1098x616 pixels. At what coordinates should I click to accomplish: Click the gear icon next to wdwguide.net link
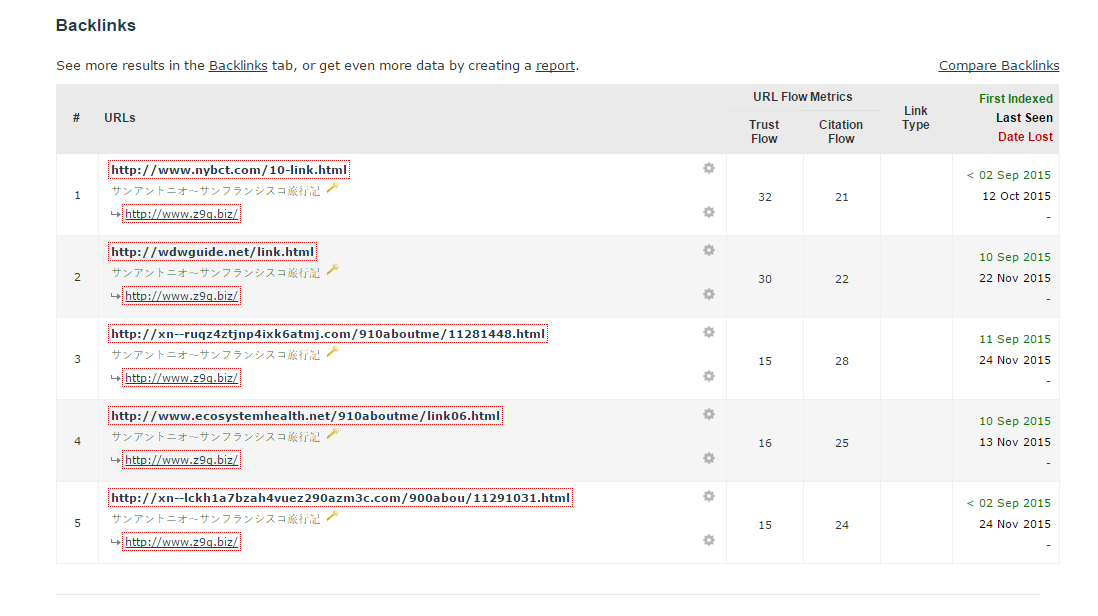click(709, 250)
